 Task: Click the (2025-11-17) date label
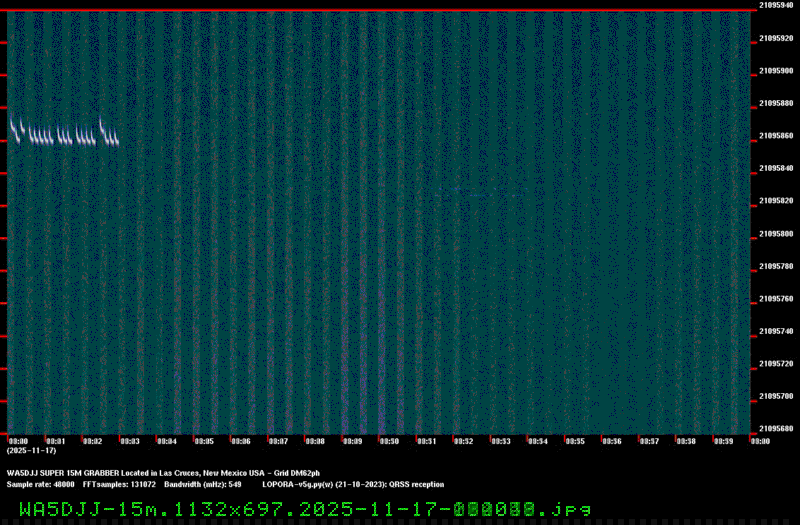click(31, 451)
